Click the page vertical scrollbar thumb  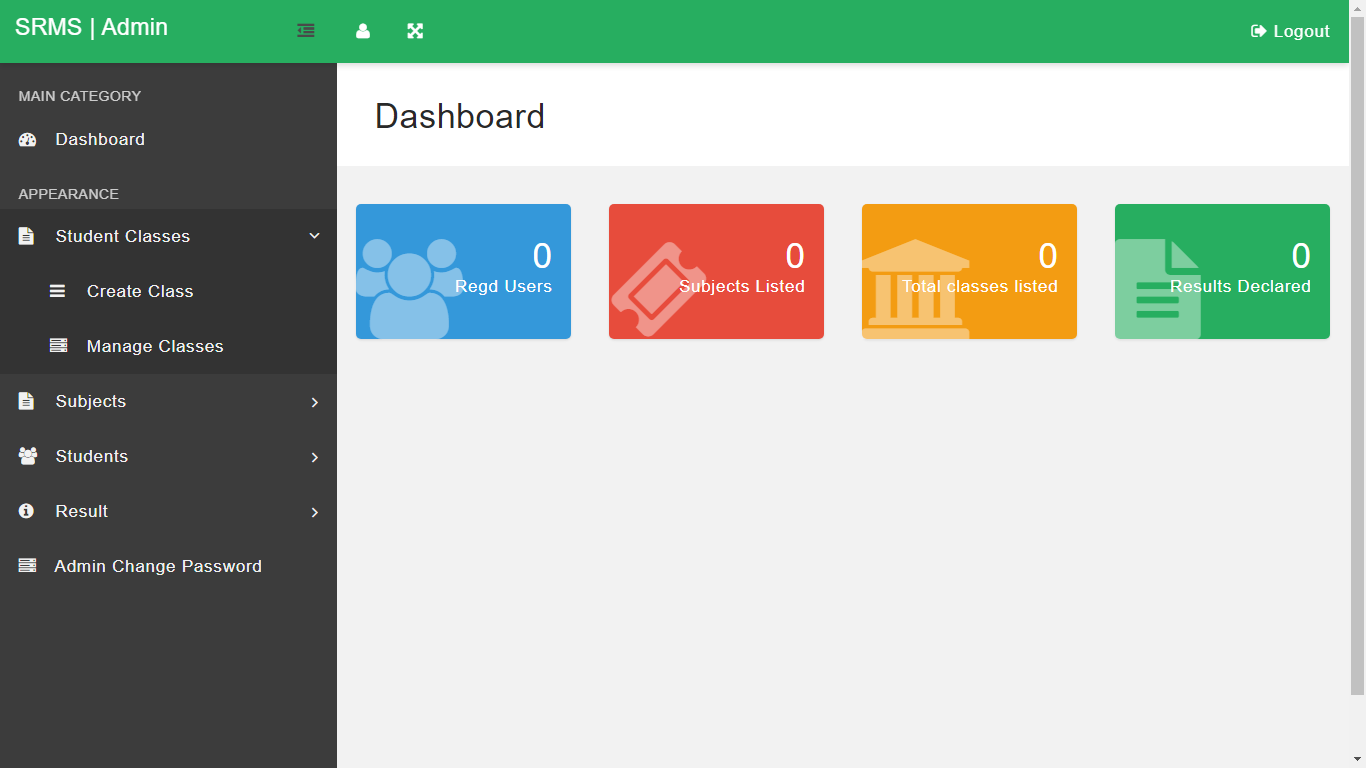(x=1357, y=355)
